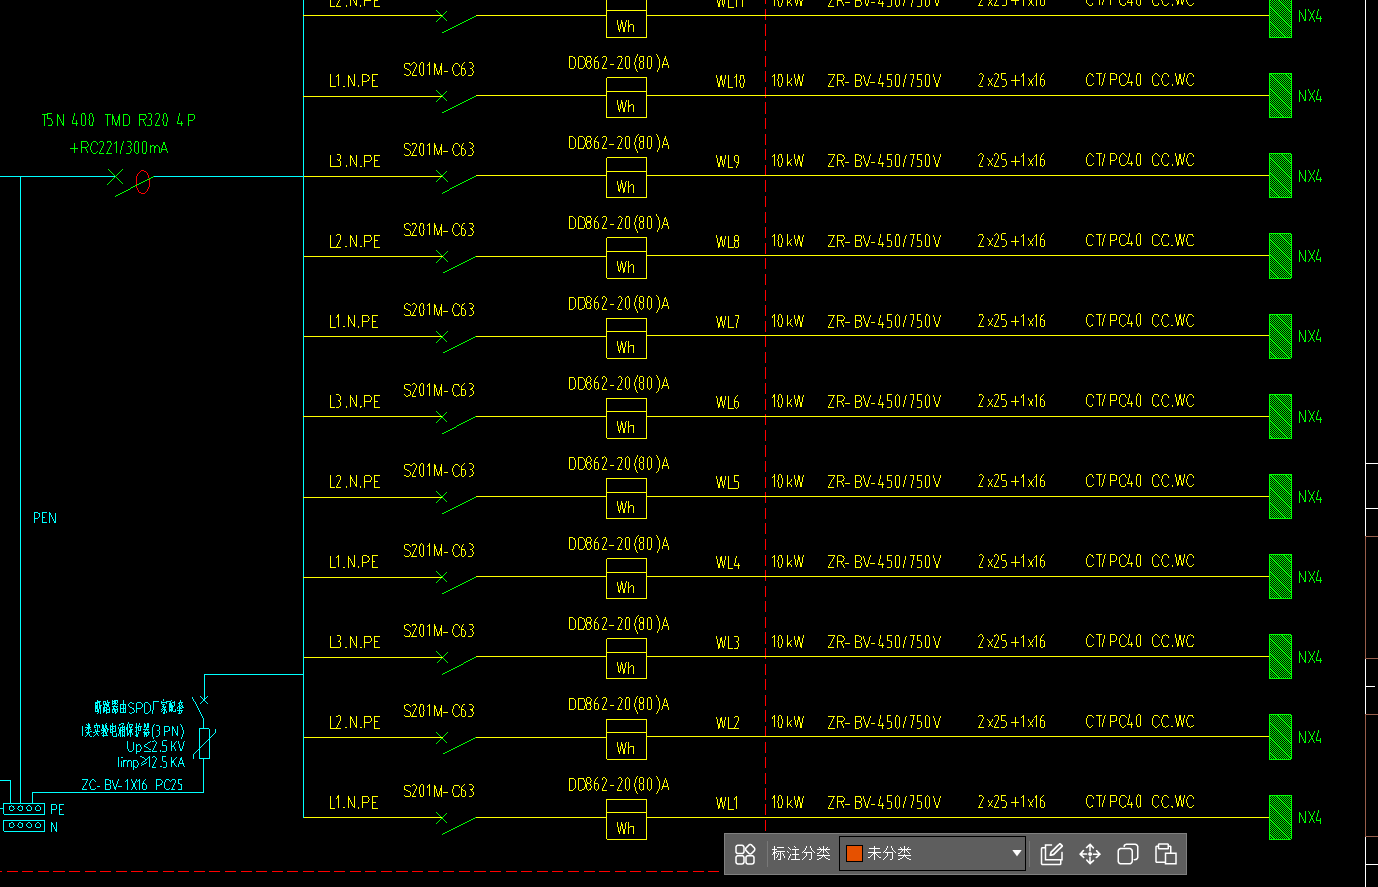This screenshot has width=1378, height=887.
Task: Click the L1.N.PE phase label of WL4
Action: click(354, 562)
